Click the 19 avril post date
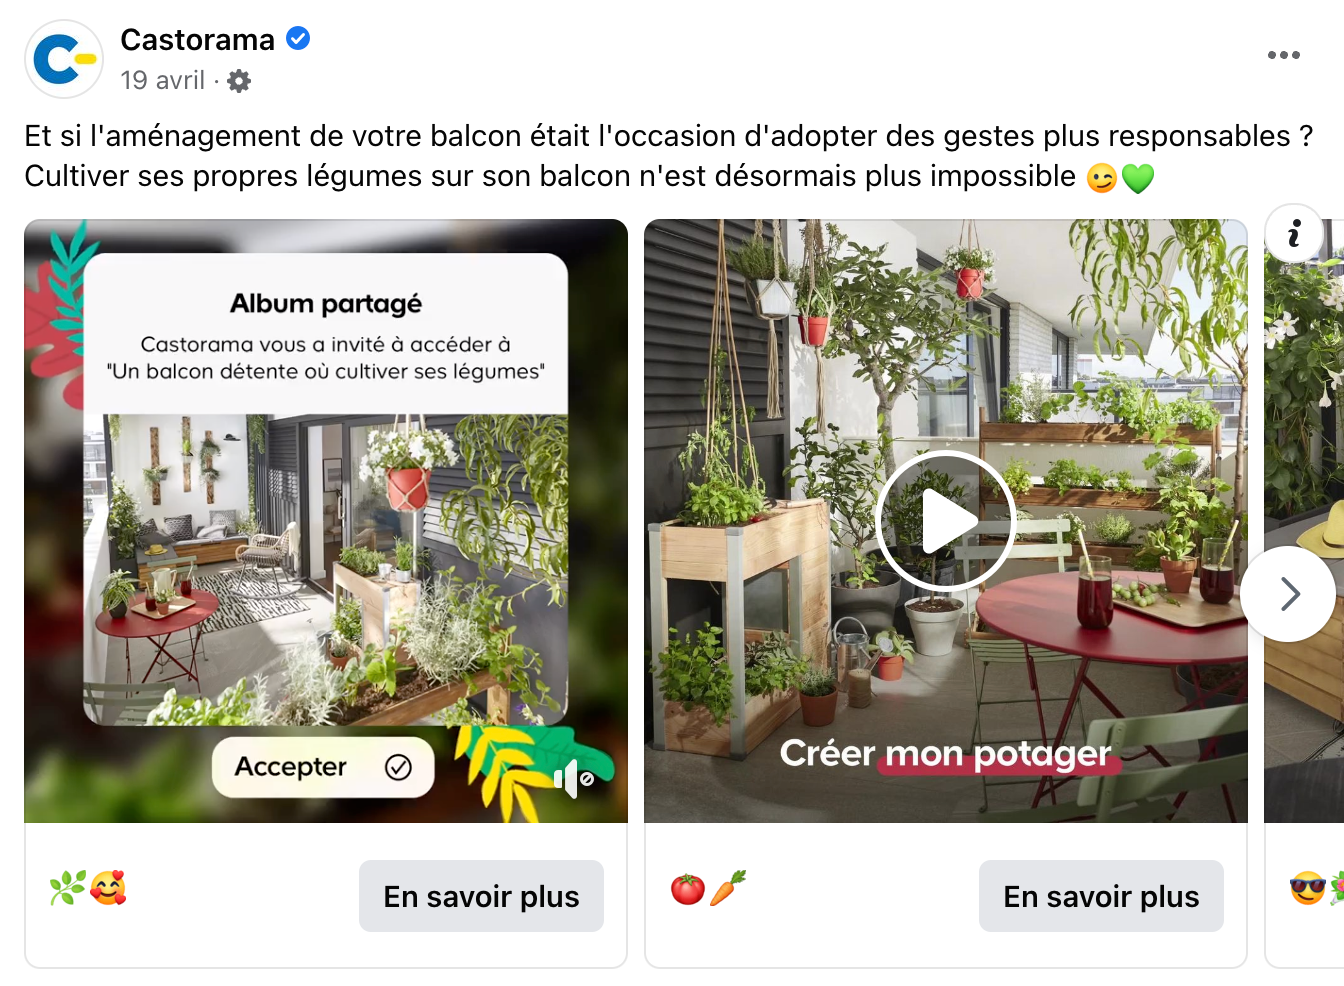 (162, 80)
